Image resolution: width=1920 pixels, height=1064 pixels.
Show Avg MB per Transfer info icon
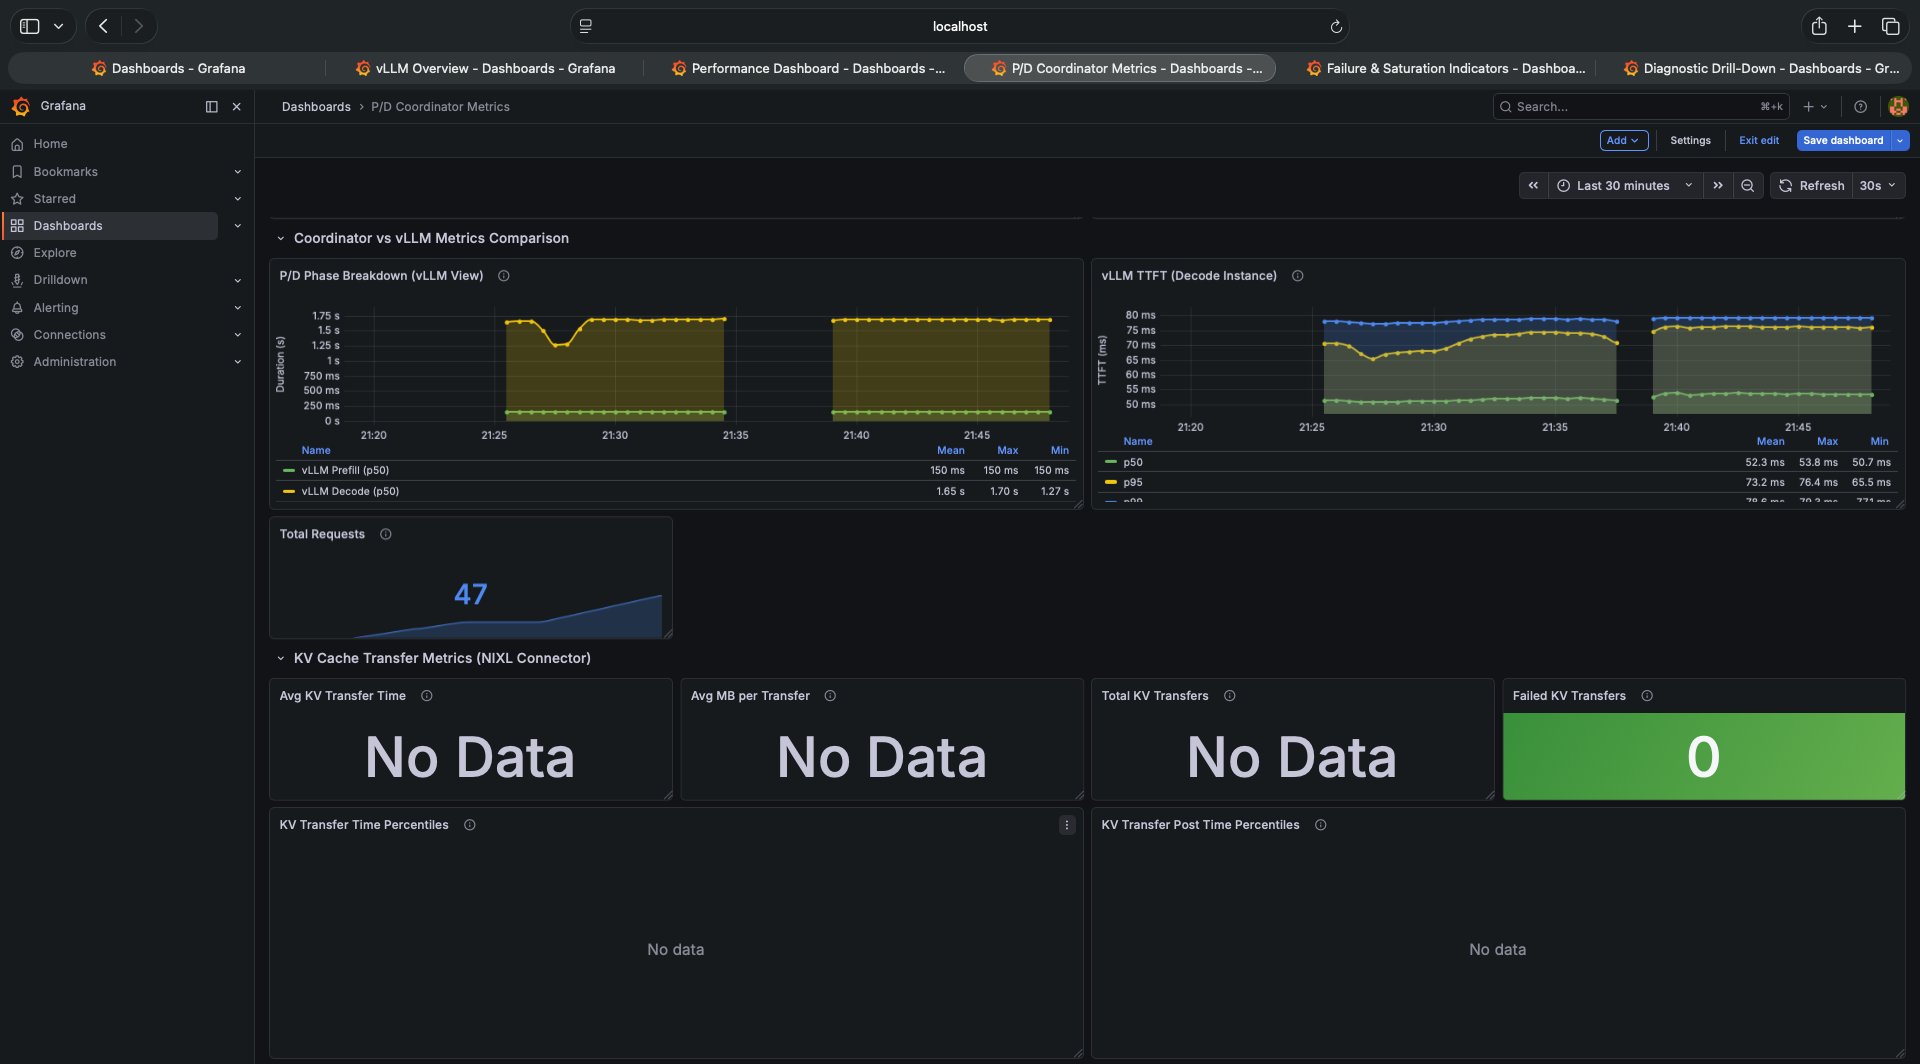coord(830,696)
